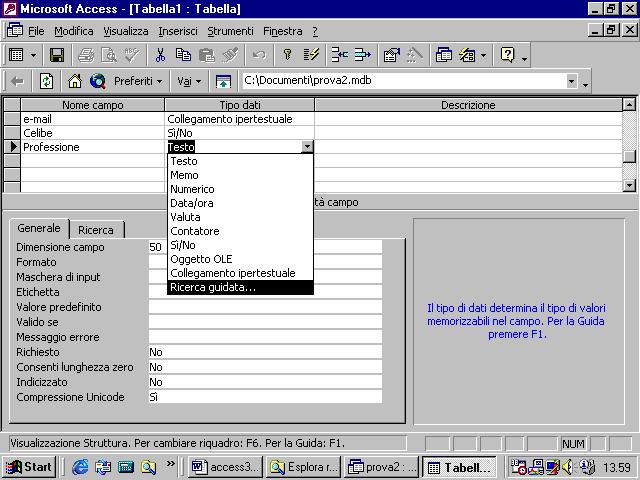
Task: Cut with the scissors icon
Action: [x=160, y=55]
